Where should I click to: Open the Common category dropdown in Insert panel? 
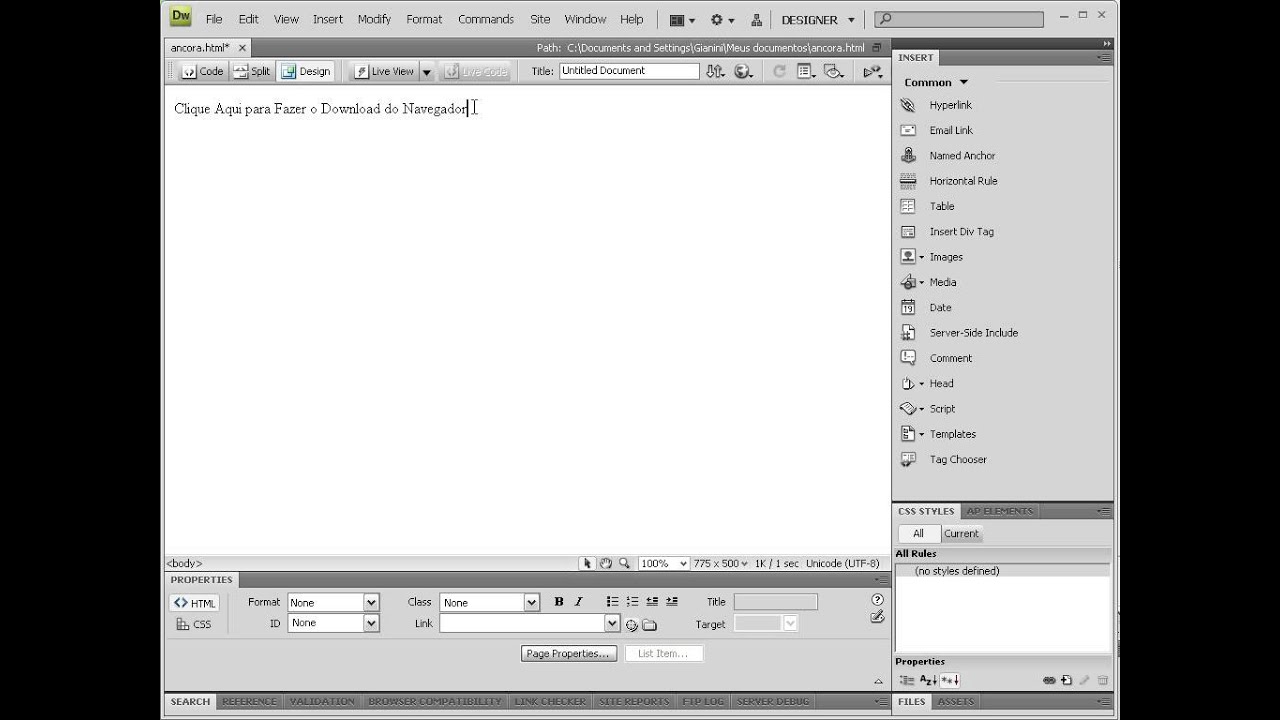coord(936,82)
